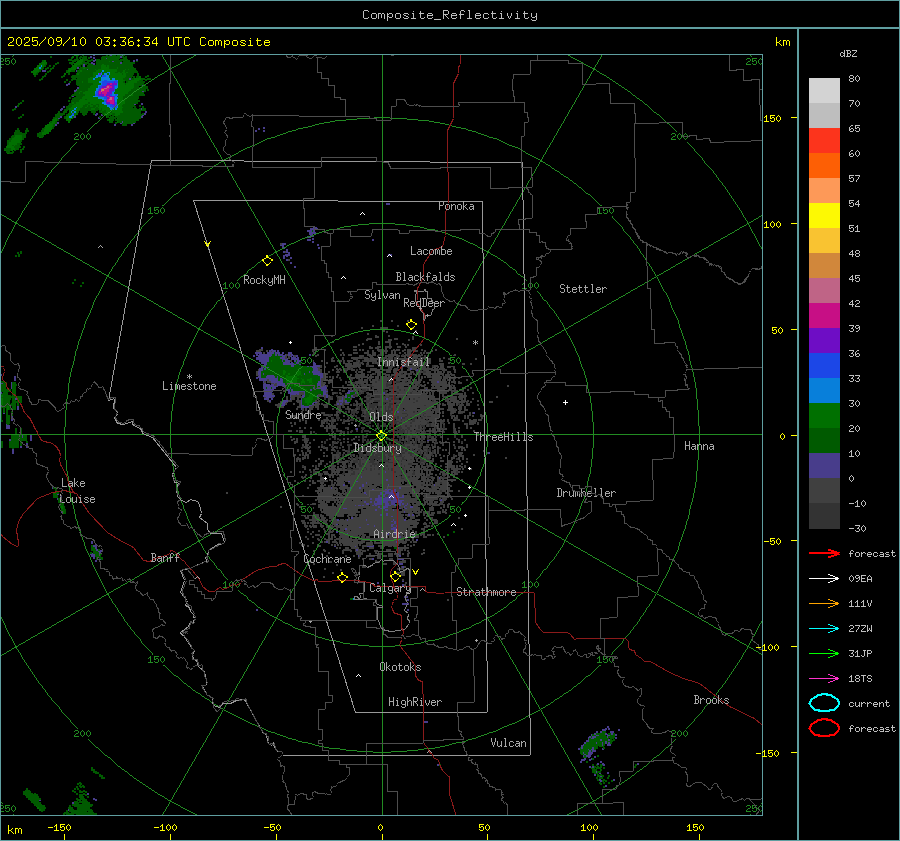Click the Lake Louise label
The width and height of the screenshot is (900, 841).
78,491
